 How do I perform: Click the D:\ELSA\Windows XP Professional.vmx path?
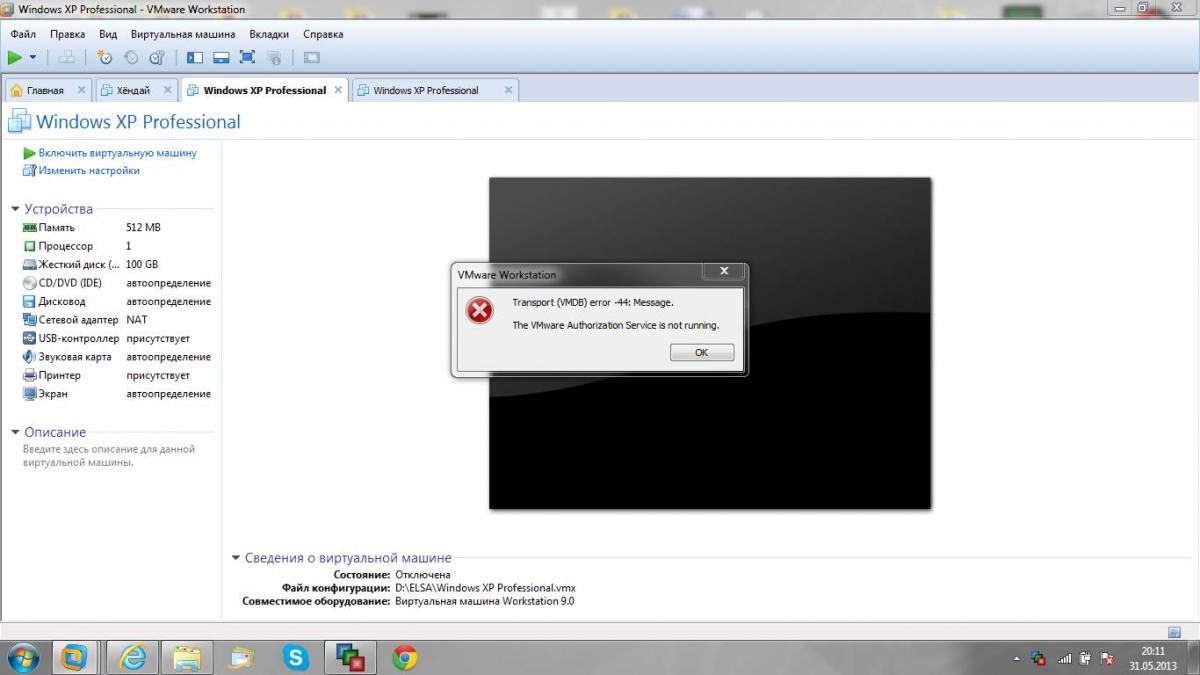click(485, 588)
